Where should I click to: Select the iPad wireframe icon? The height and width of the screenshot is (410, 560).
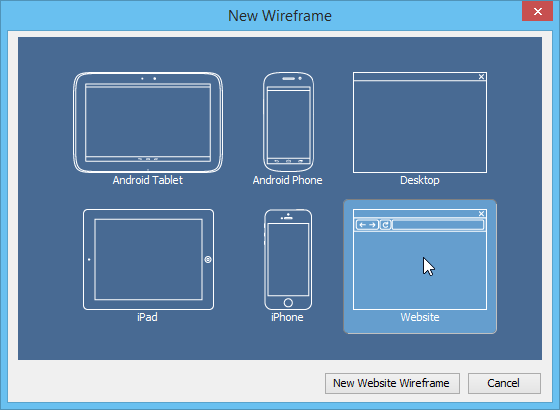point(148,259)
